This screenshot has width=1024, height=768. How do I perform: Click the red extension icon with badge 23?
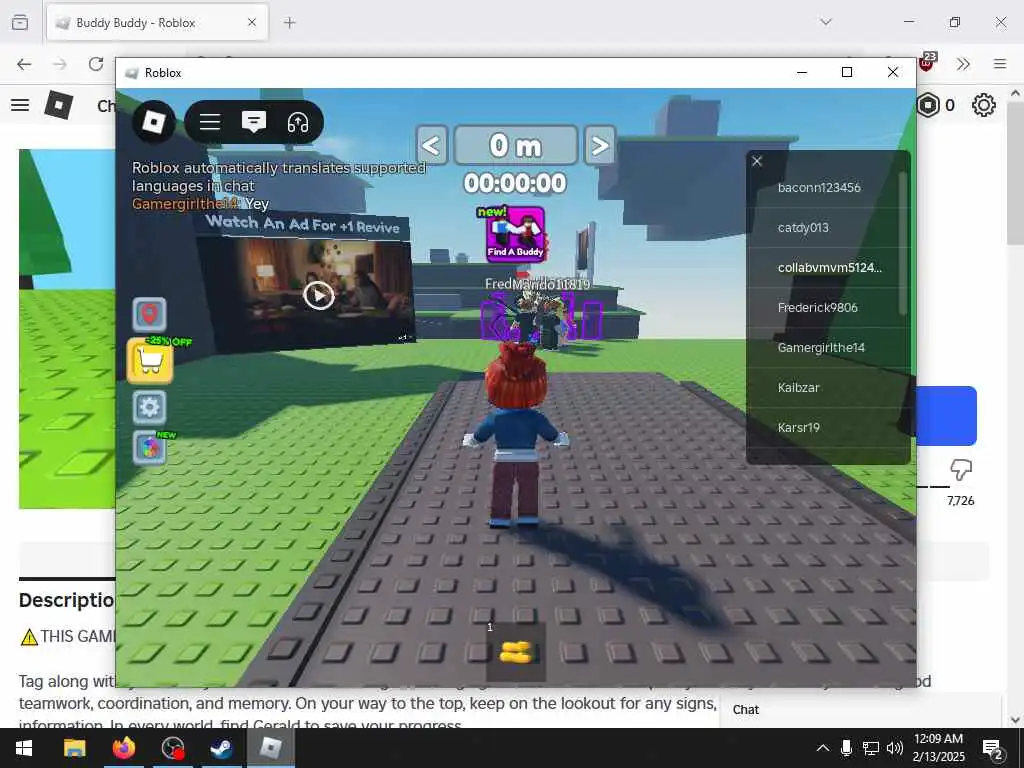[927, 62]
